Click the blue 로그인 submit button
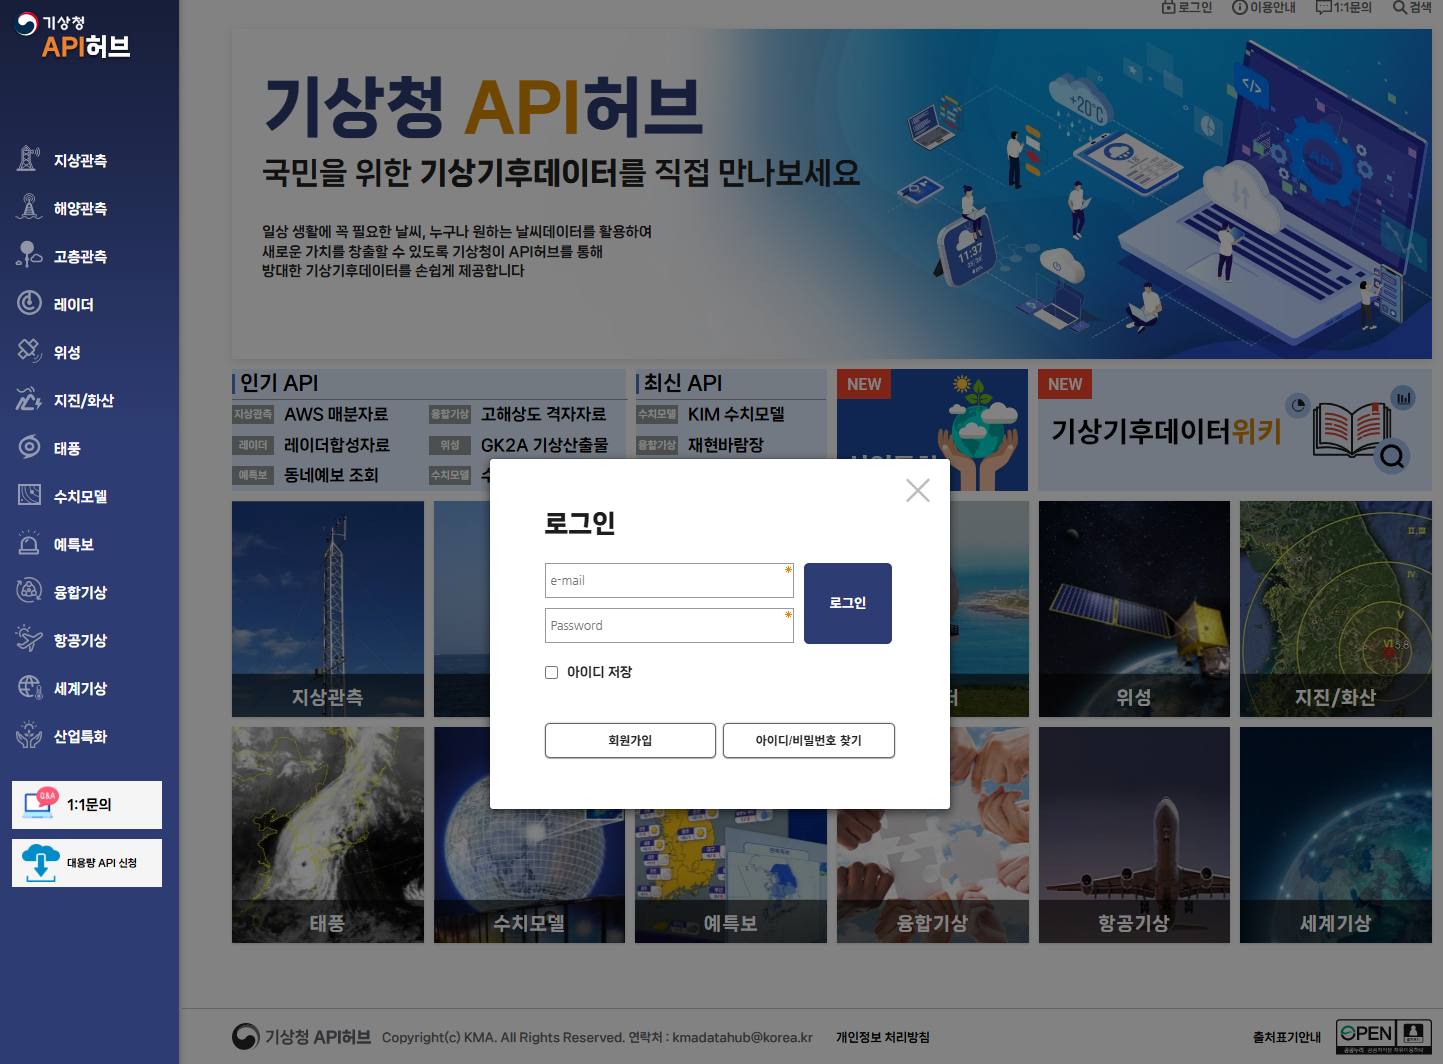The width and height of the screenshot is (1443, 1064). coord(848,603)
